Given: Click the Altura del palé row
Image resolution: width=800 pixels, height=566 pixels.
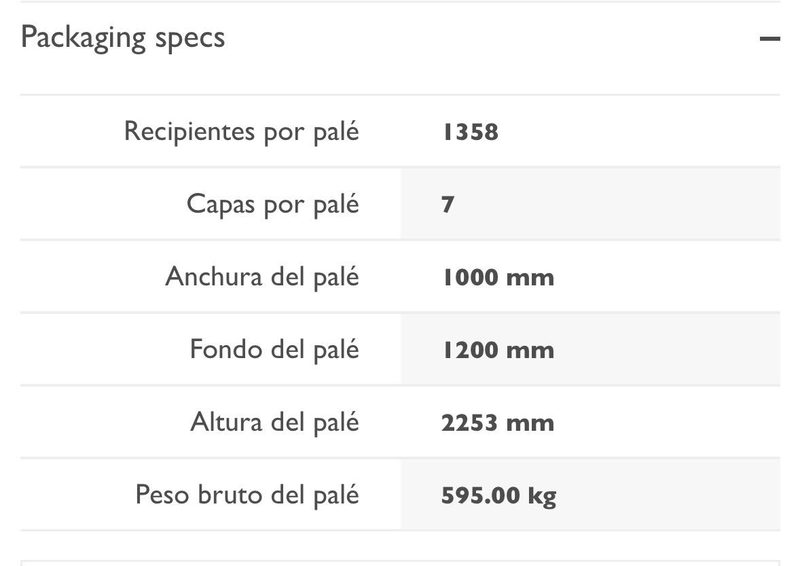Looking at the screenshot, I should click(x=400, y=422).
